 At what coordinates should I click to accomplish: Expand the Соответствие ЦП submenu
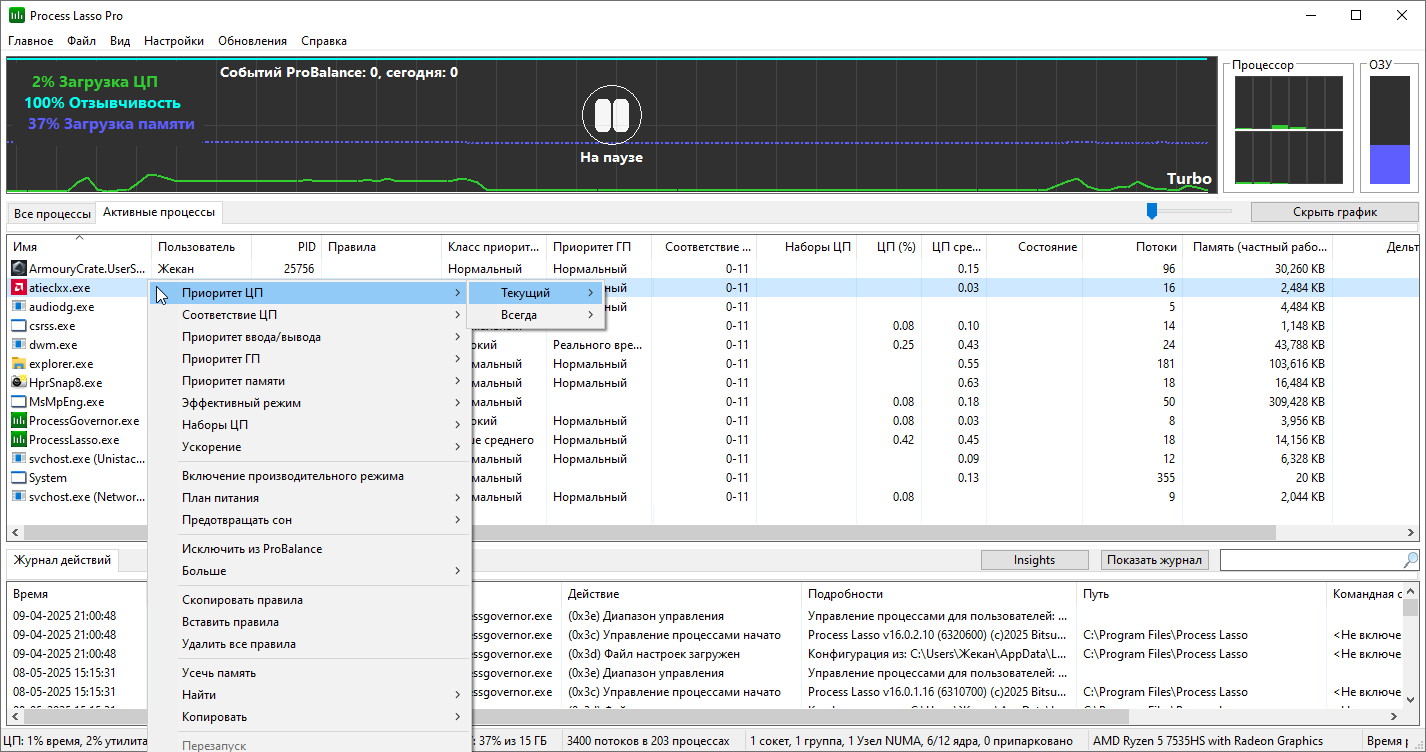click(x=309, y=315)
